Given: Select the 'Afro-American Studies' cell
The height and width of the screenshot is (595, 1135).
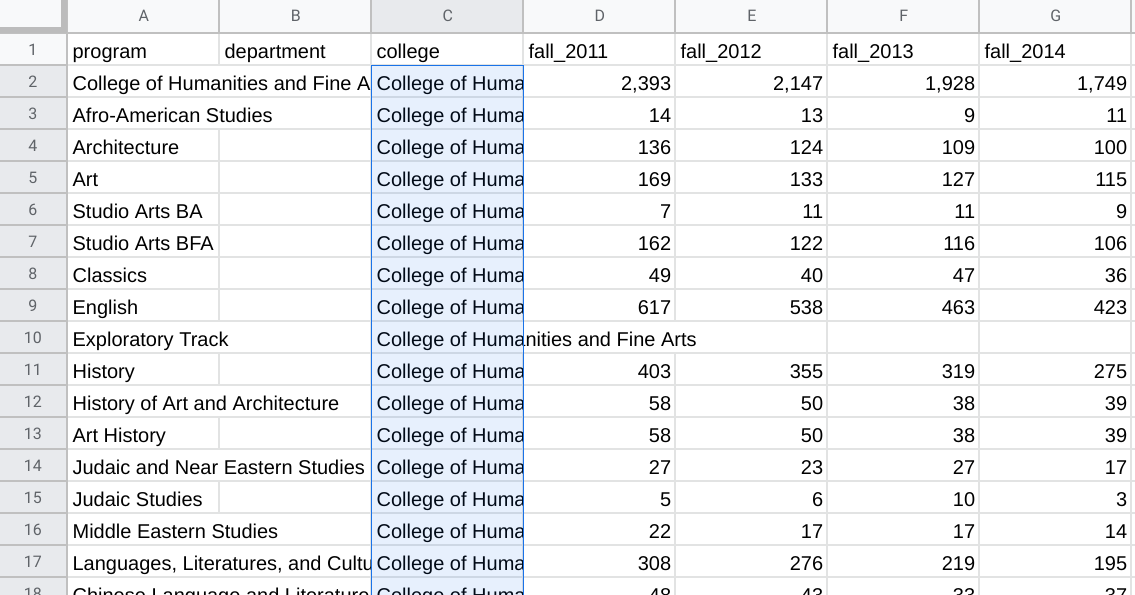Looking at the screenshot, I should (x=143, y=115).
